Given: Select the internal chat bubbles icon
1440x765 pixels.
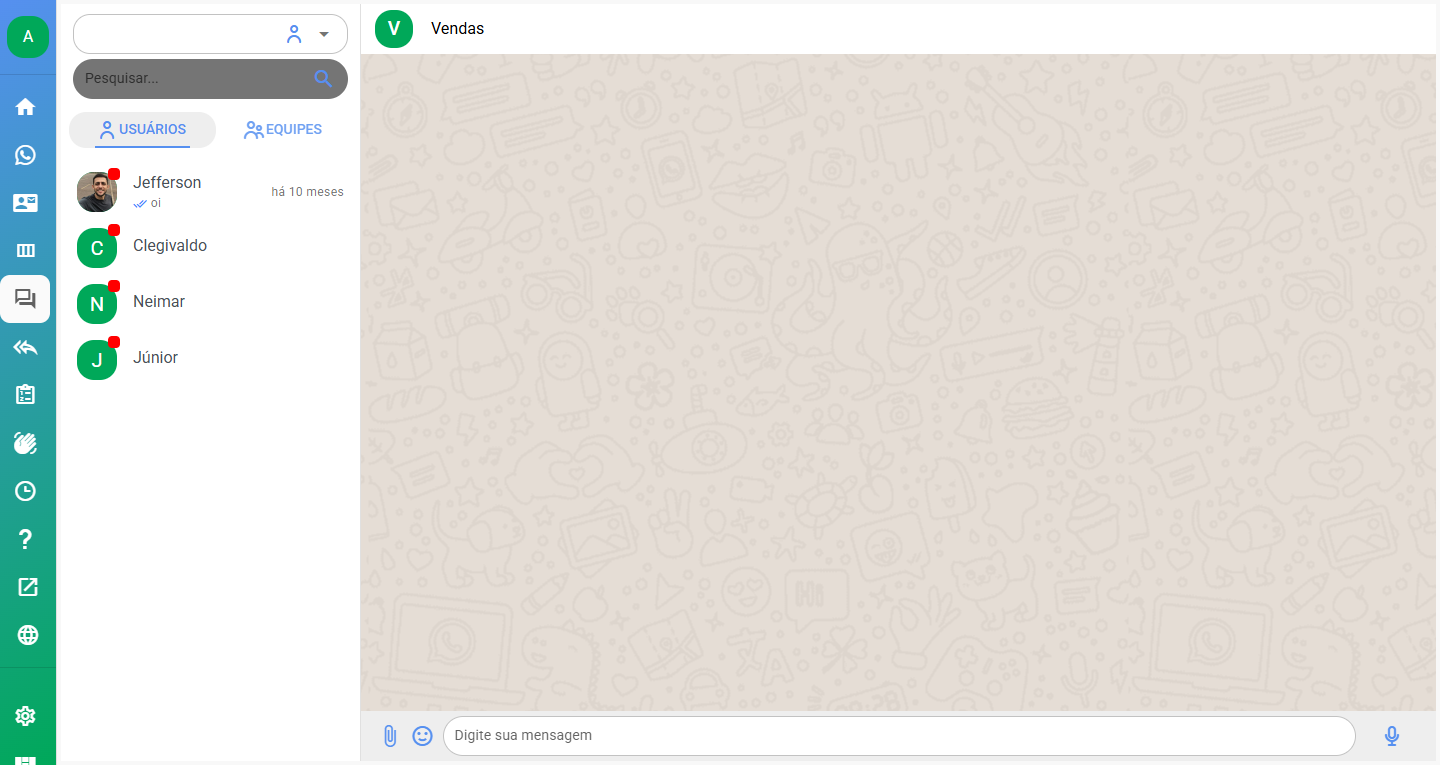Looking at the screenshot, I should pyautogui.click(x=26, y=299).
